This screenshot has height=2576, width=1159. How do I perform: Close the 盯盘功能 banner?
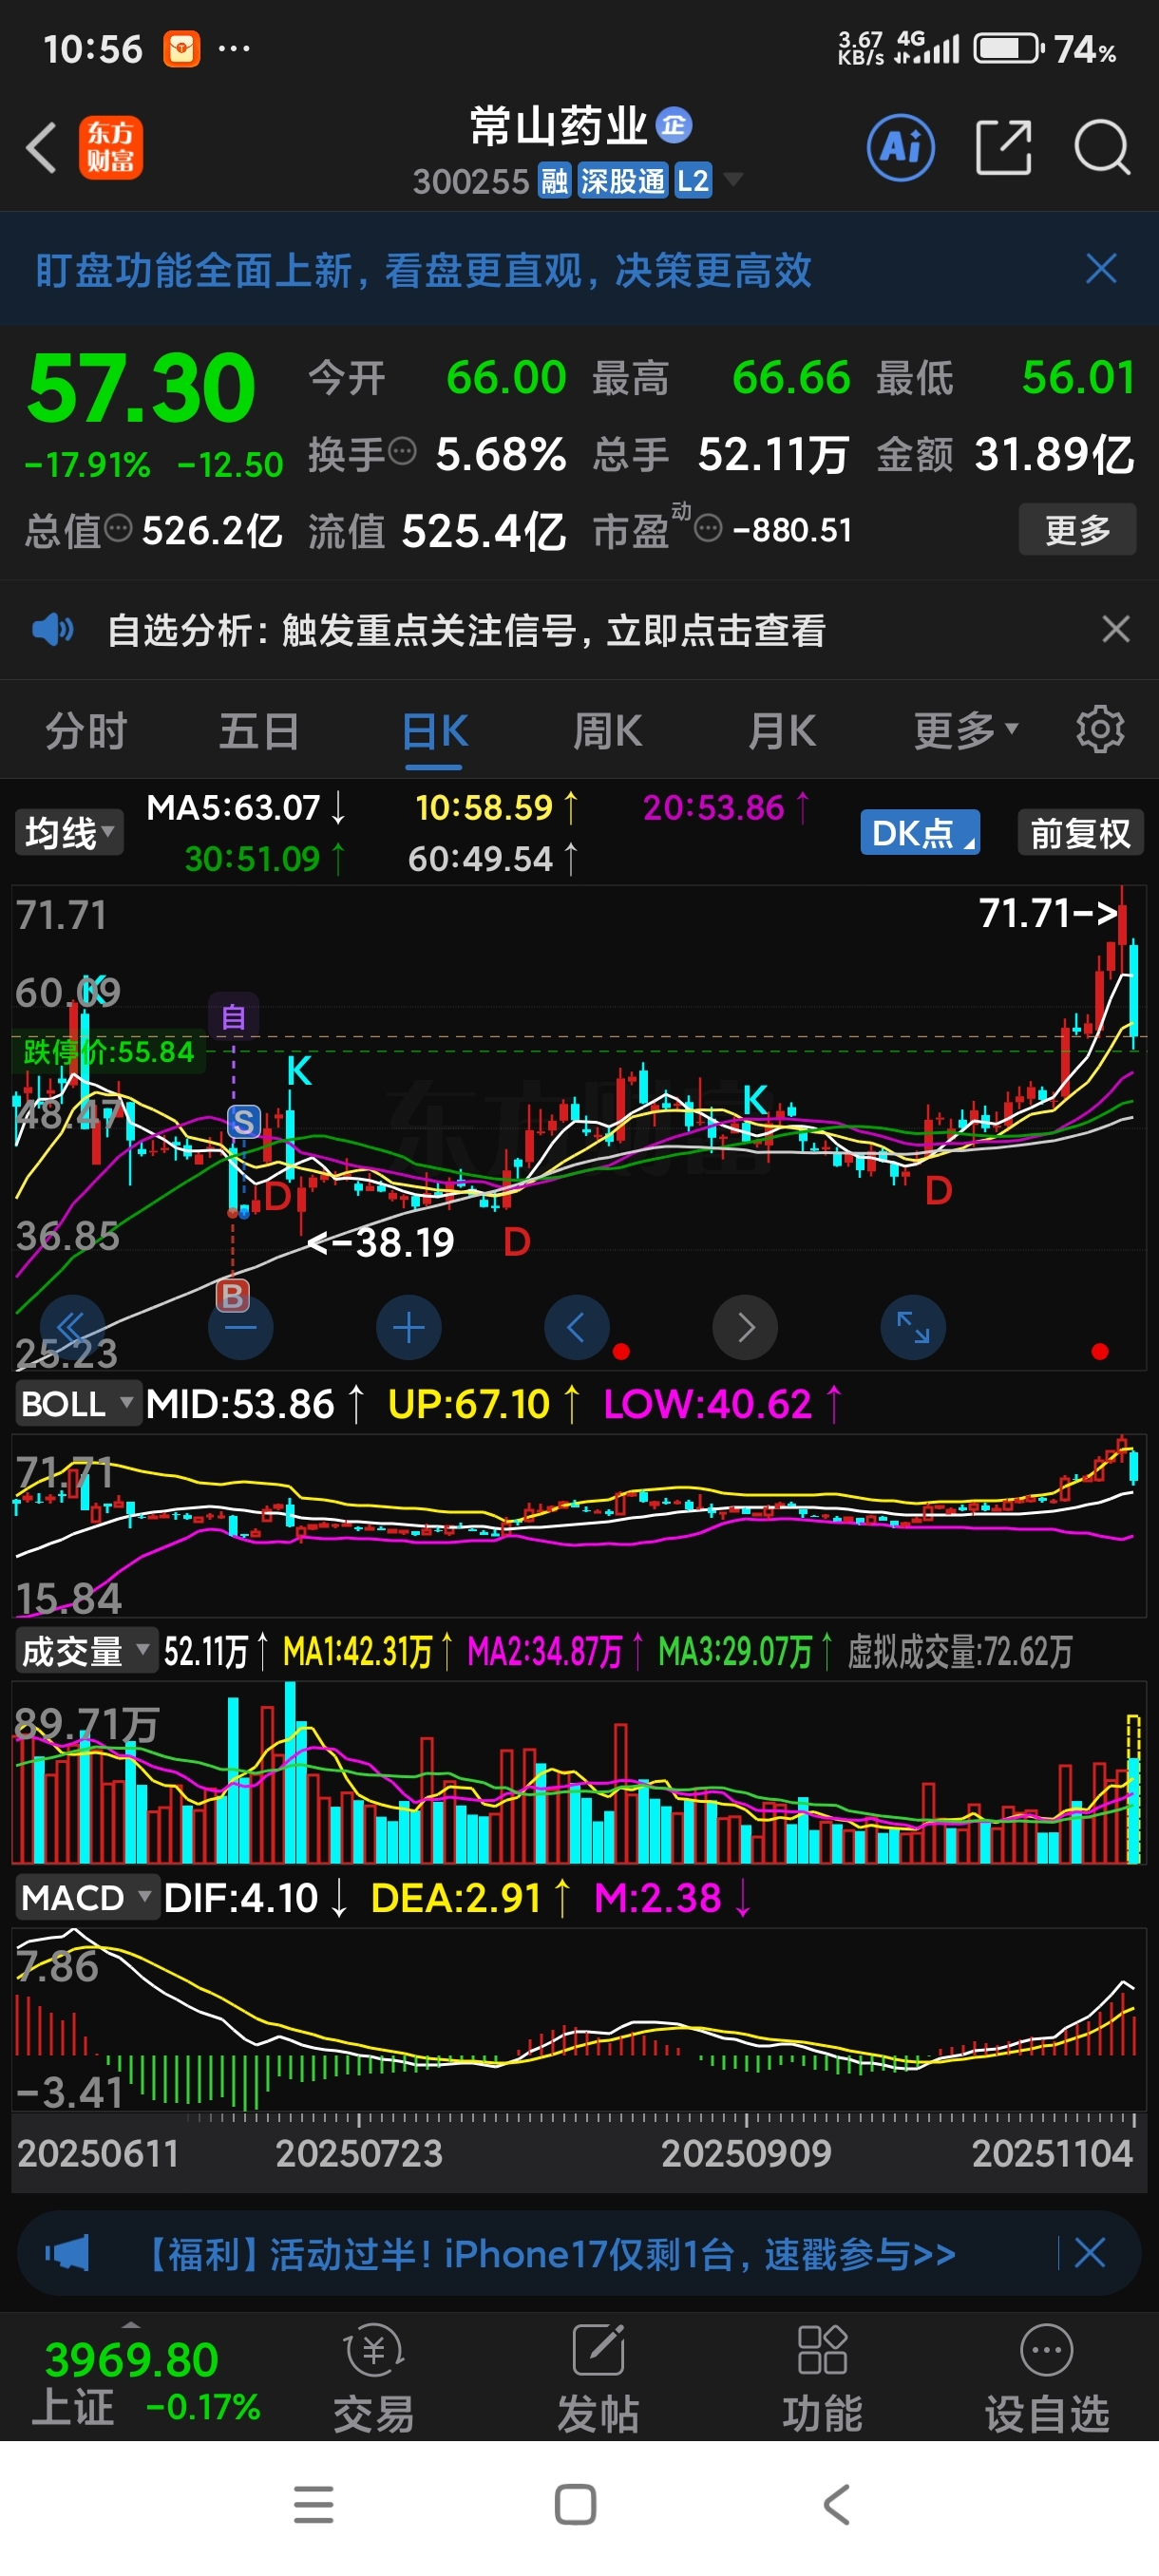1101,268
